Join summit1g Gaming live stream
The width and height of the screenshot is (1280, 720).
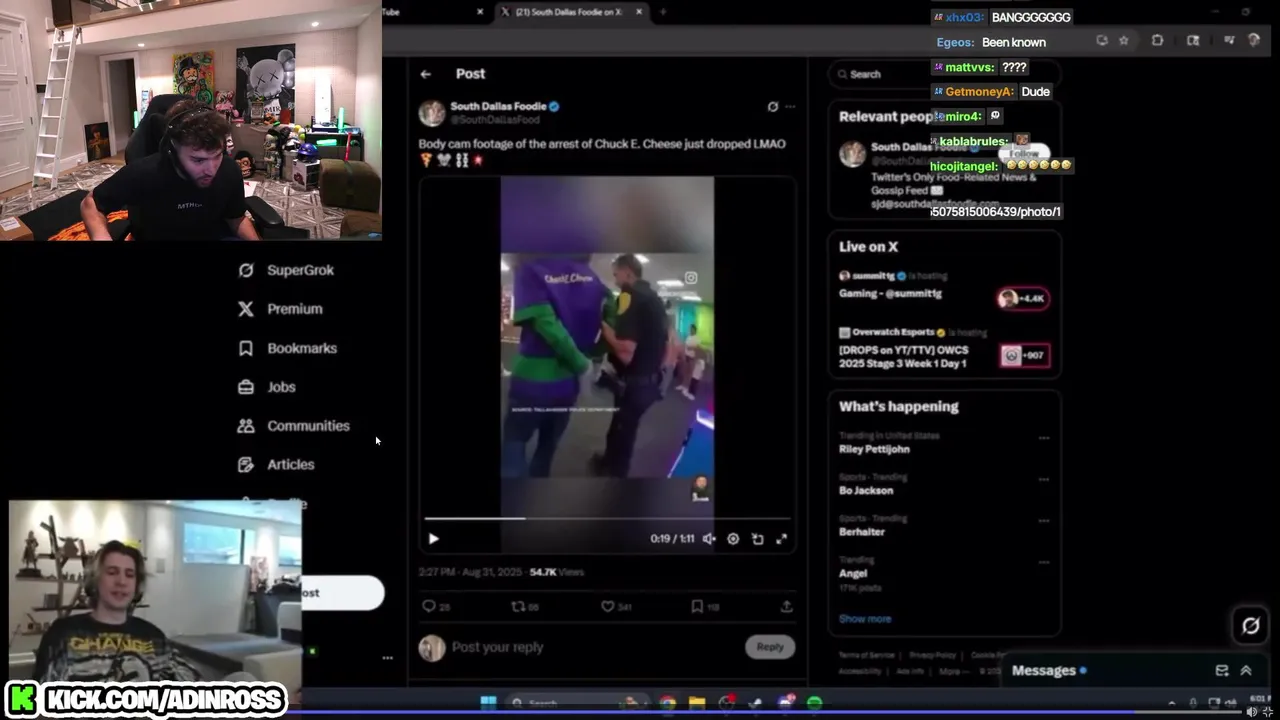[1023, 298]
